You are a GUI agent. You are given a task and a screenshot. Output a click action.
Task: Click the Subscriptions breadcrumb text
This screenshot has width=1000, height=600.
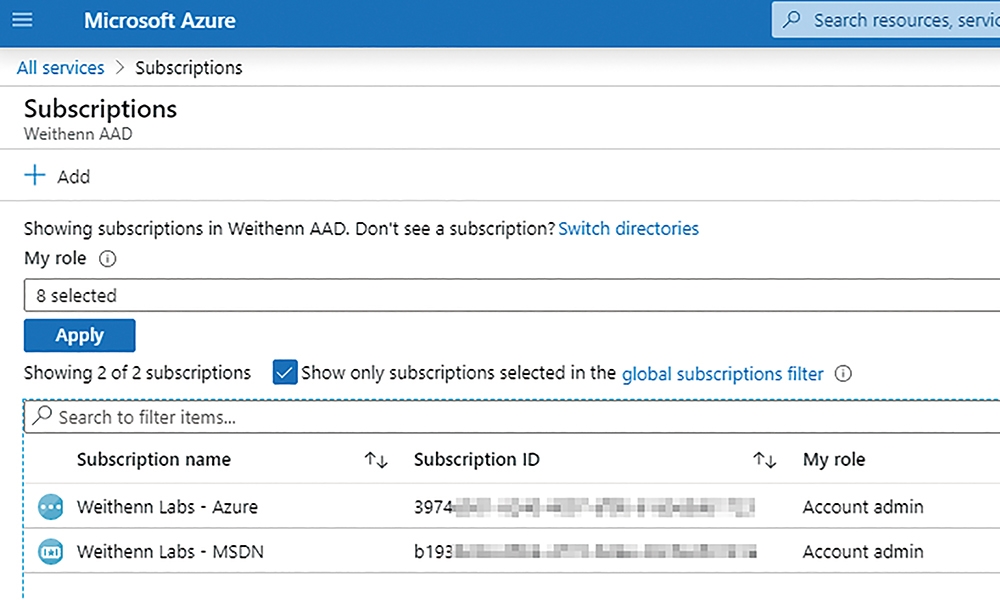click(x=189, y=68)
